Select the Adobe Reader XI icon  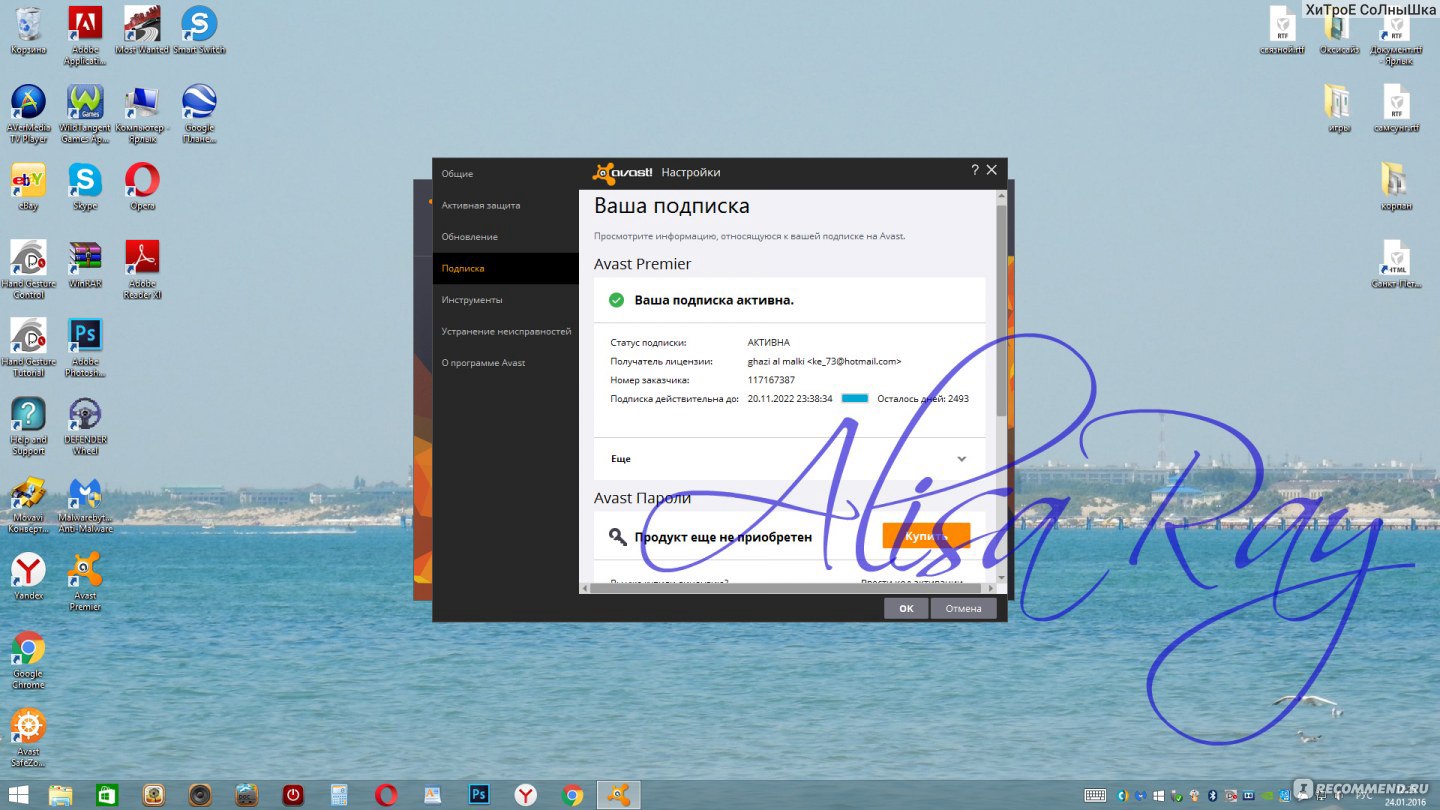pyautogui.click(x=142, y=270)
